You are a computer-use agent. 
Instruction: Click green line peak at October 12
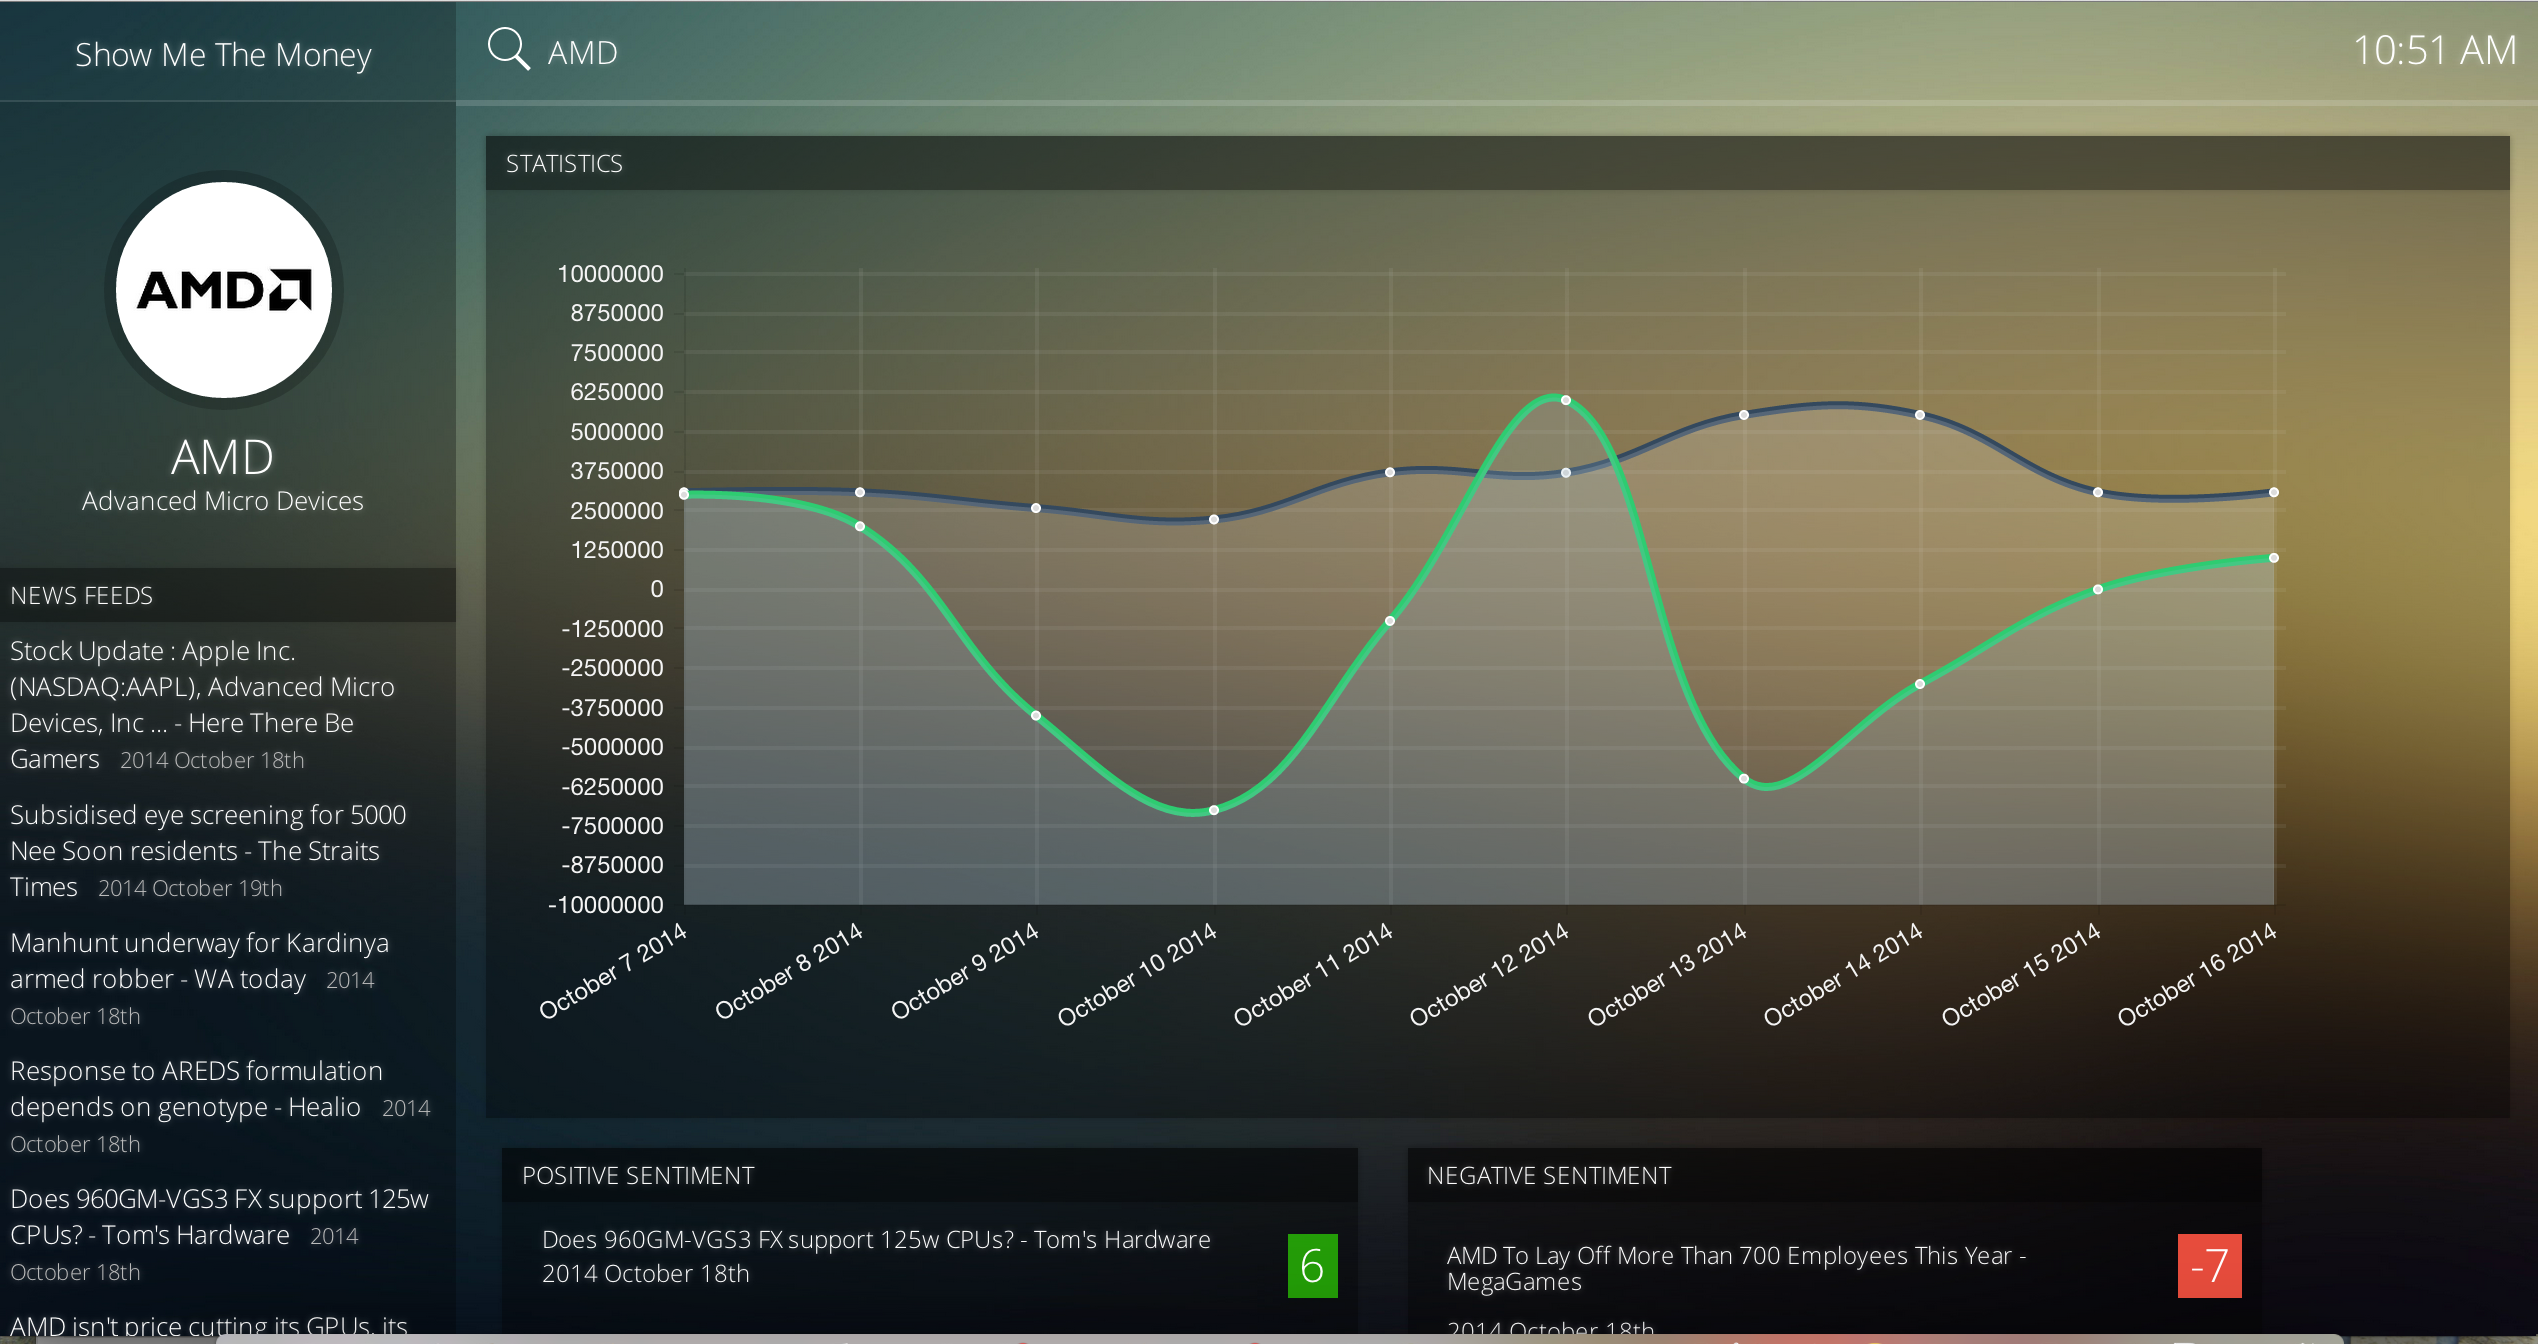(x=1566, y=400)
